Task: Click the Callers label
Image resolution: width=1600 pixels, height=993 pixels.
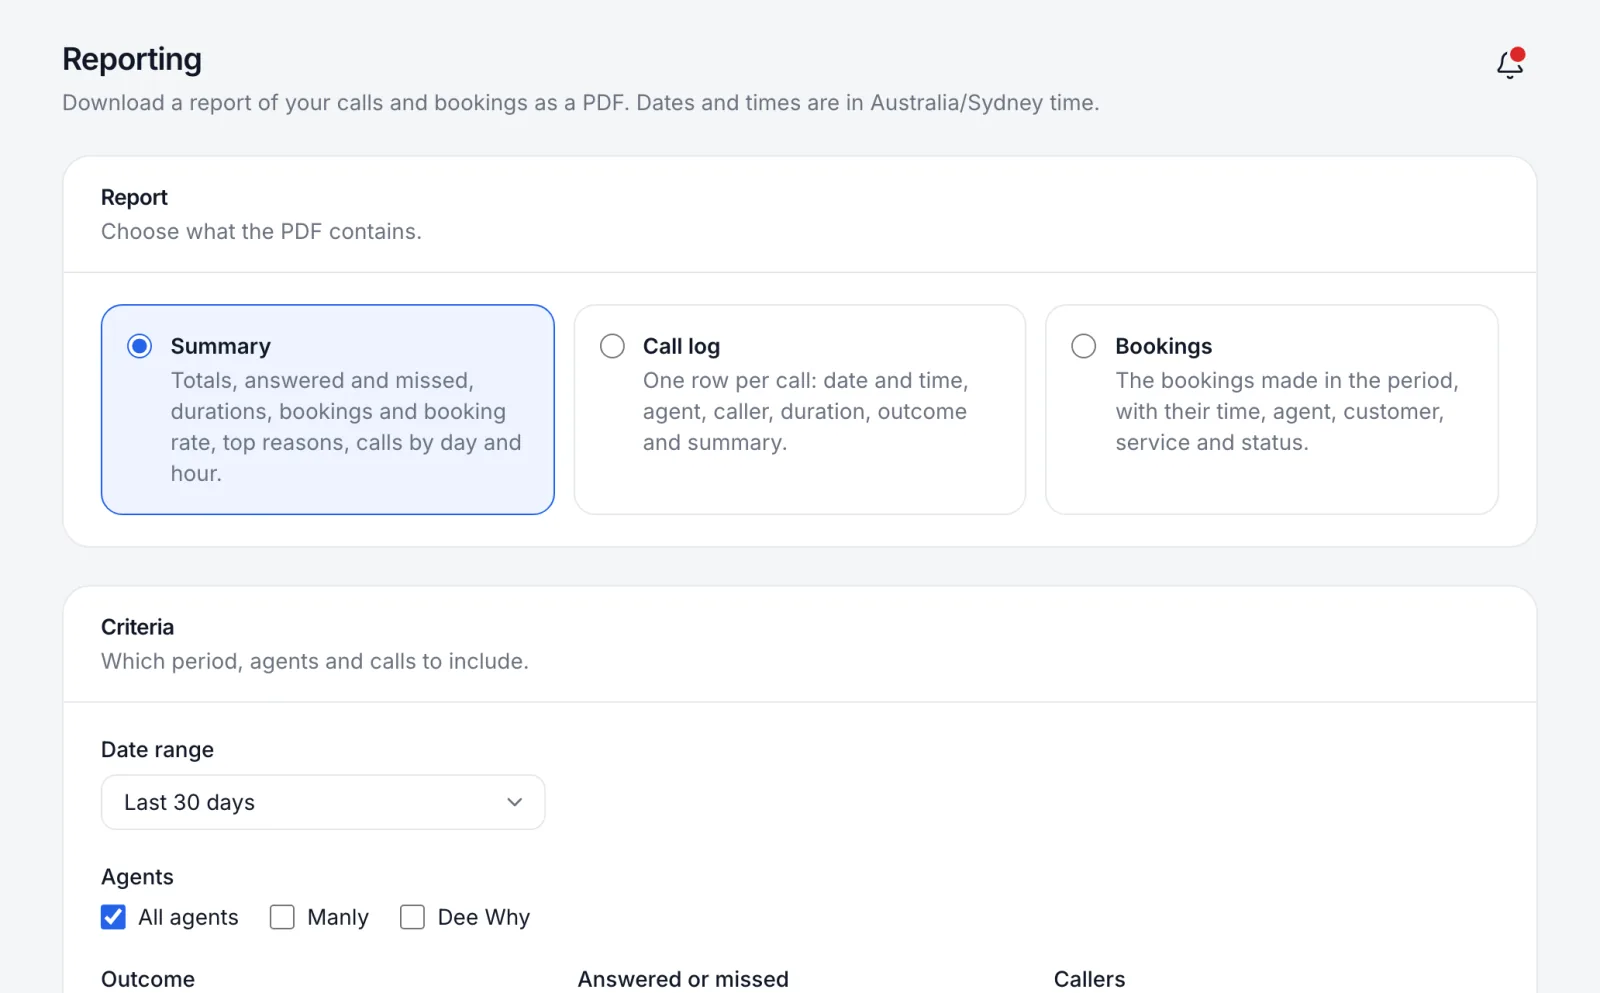Action: (1089, 979)
